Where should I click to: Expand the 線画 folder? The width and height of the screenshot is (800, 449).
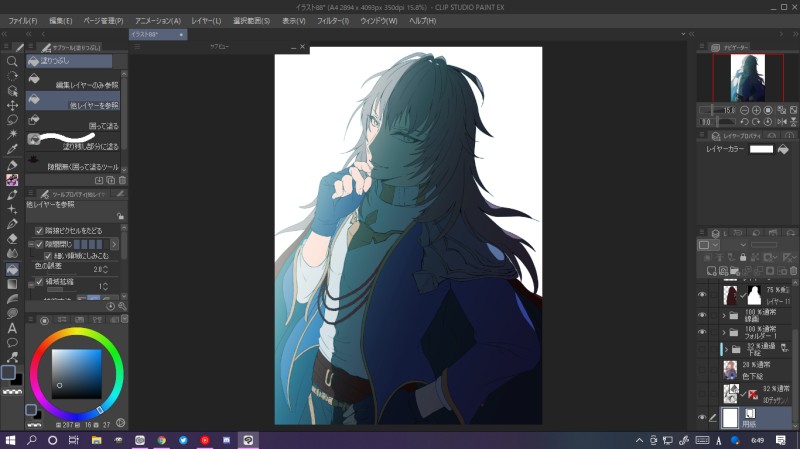[724, 316]
